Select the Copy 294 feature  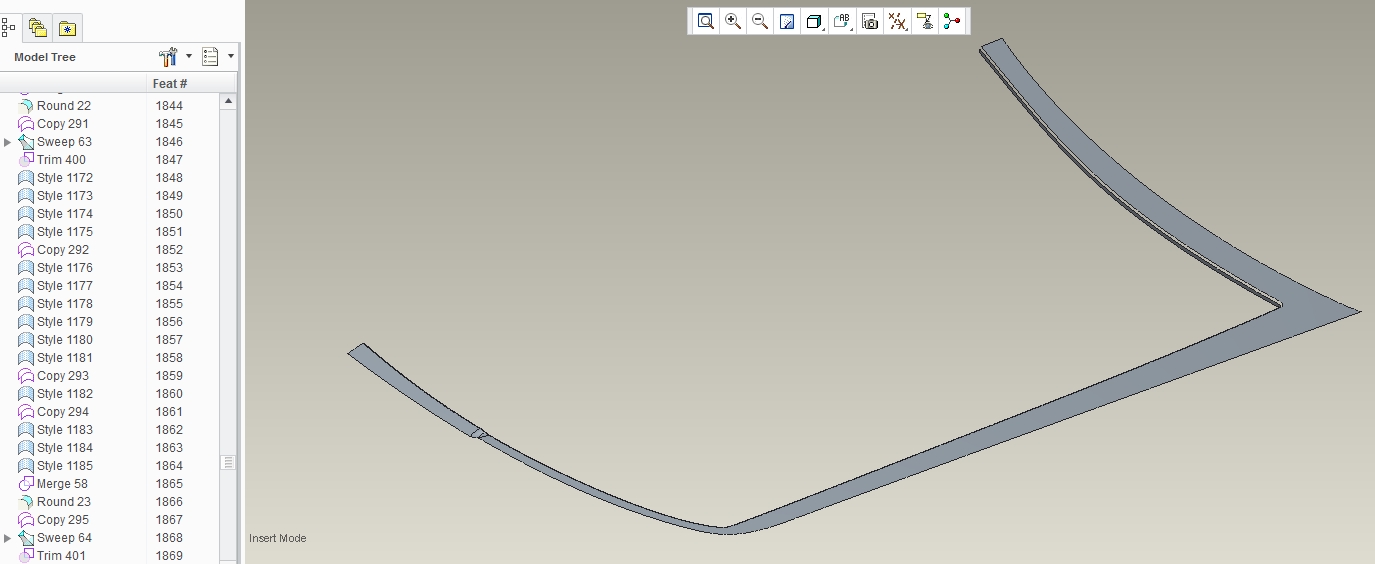pos(63,412)
